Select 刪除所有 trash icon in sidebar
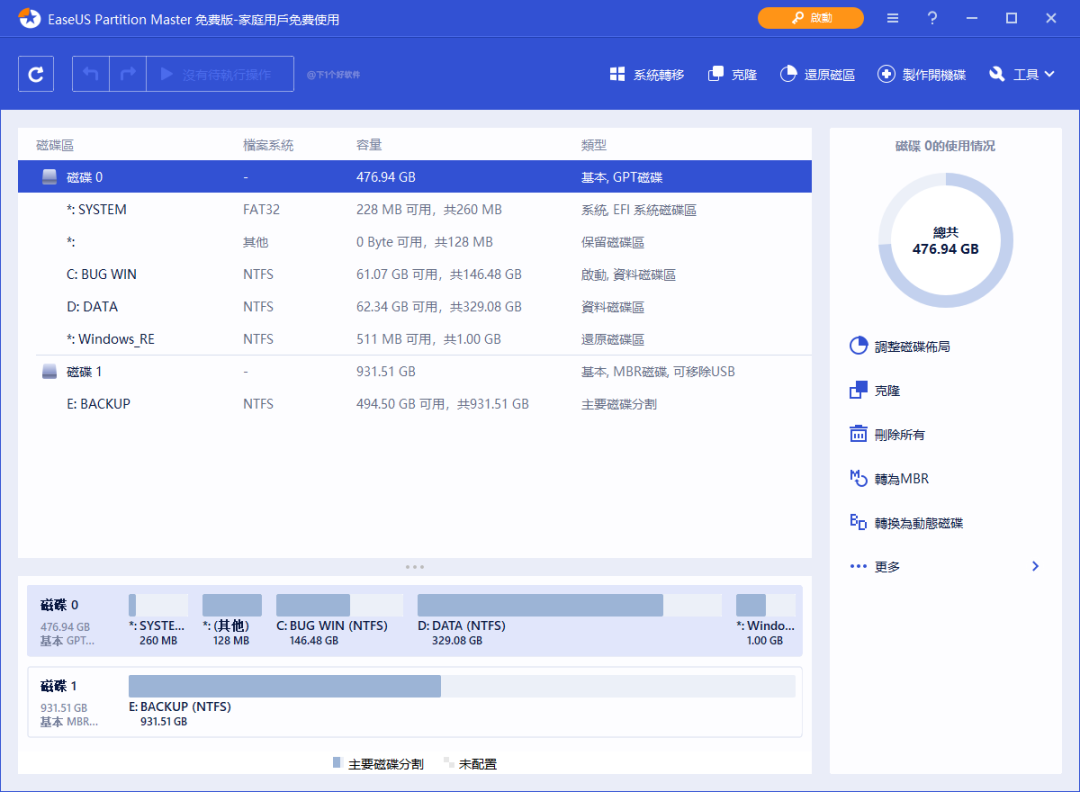The height and width of the screenshot is (792, 1080). pyautogui.click(x=858, y=434)
